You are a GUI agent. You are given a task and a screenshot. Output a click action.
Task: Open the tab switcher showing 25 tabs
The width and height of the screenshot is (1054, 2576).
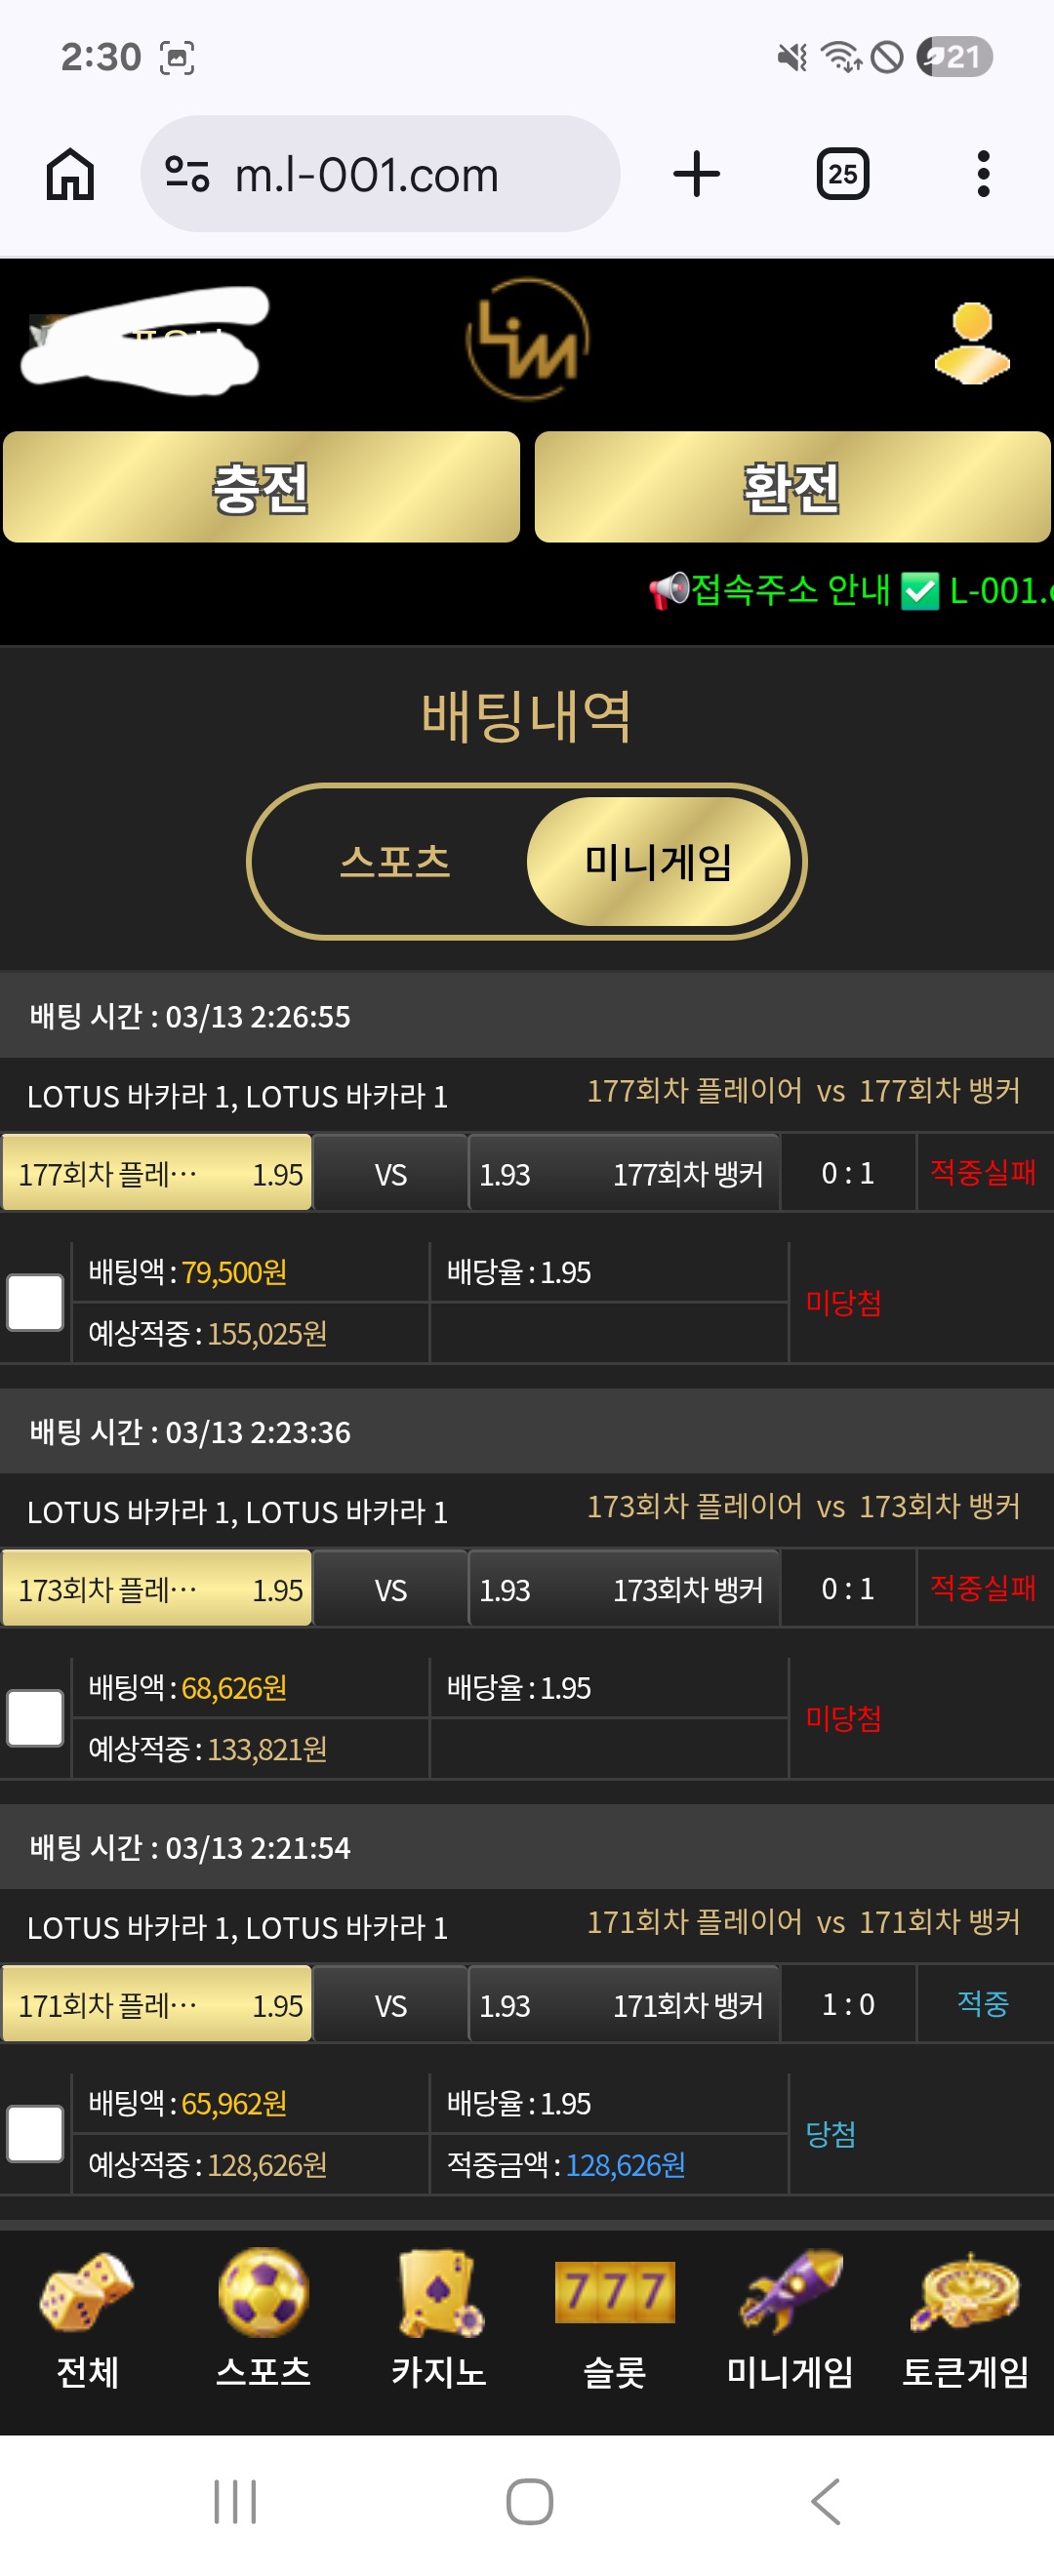click(842, 174)
